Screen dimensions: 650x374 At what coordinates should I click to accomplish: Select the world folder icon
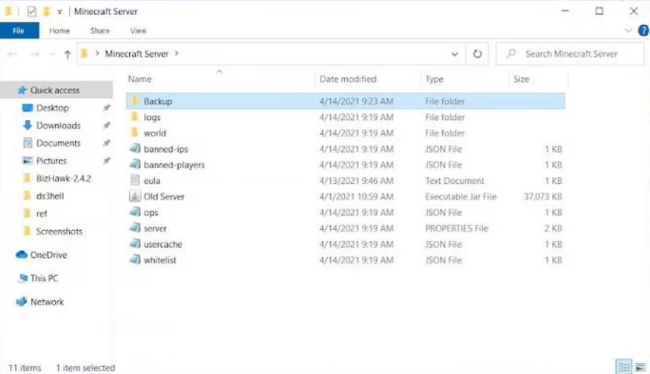[x=135, y=133]
